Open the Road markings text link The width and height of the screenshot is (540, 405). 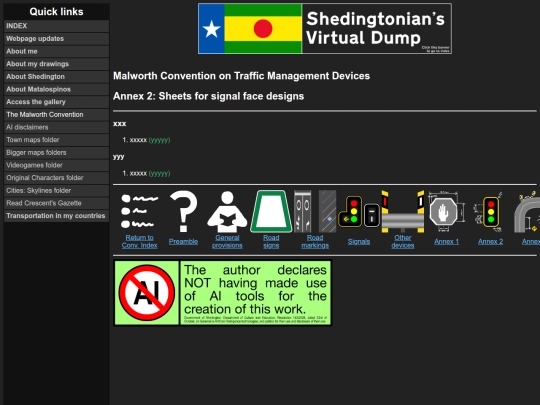click(x=315, y=241)
